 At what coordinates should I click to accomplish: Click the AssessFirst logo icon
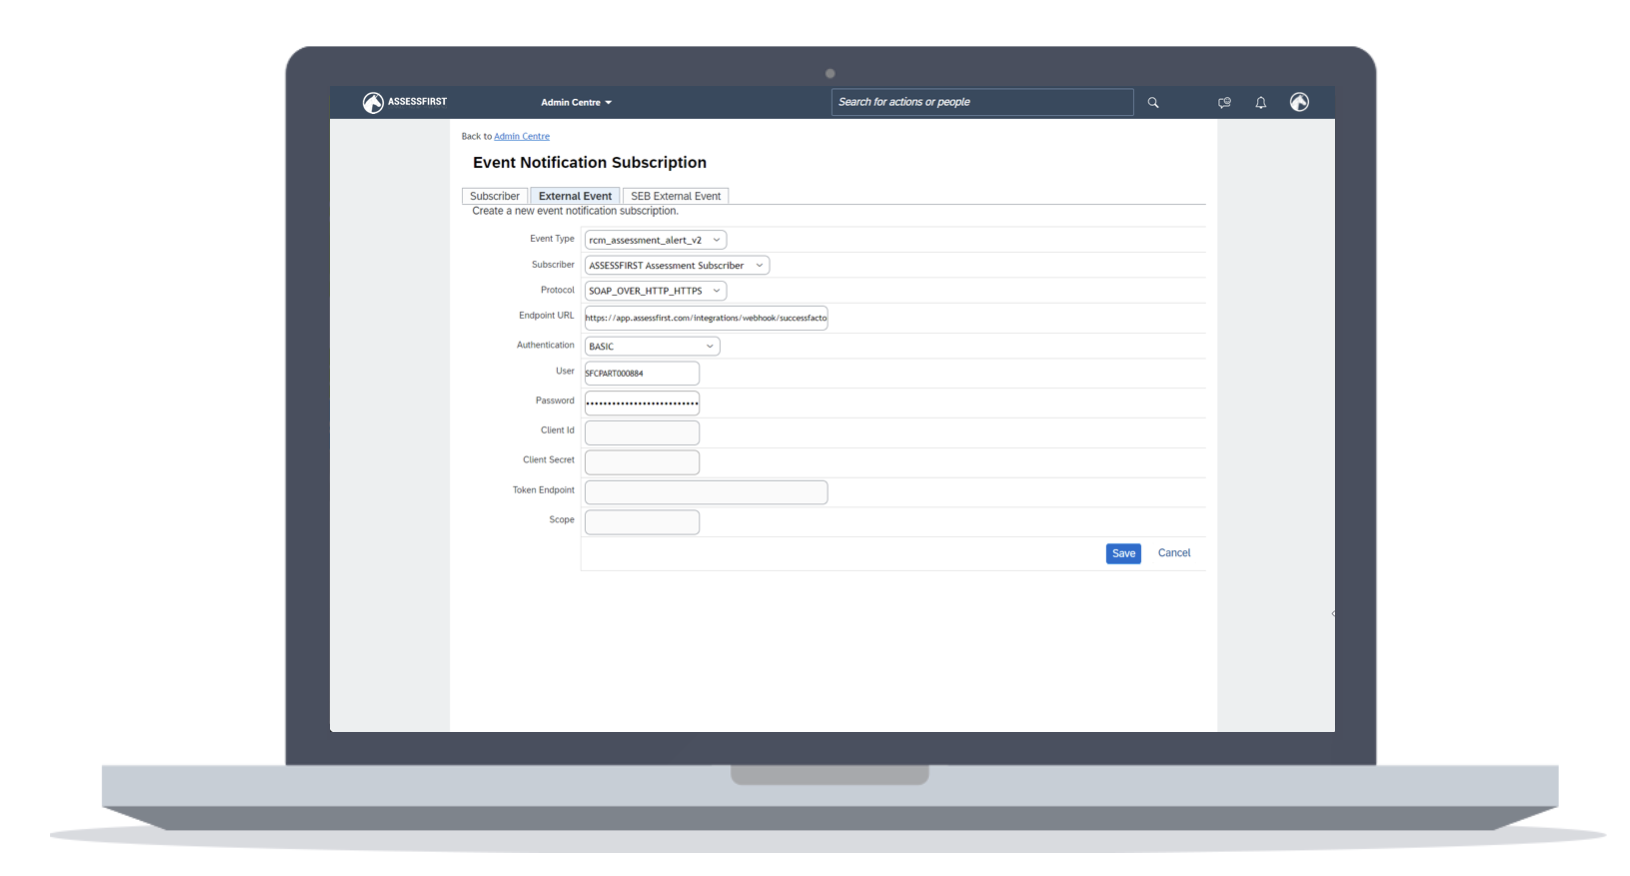(373, 102)
